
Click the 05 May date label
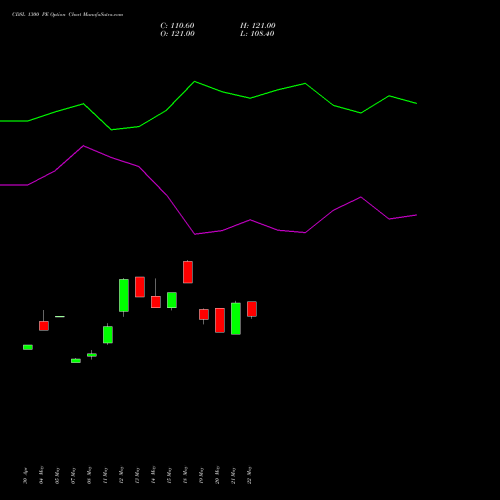click(57, 476)
